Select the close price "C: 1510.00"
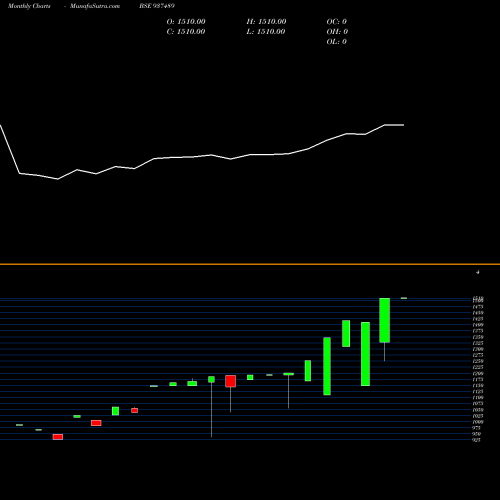Viewport: 500px width, 500px height. point(186,32)
